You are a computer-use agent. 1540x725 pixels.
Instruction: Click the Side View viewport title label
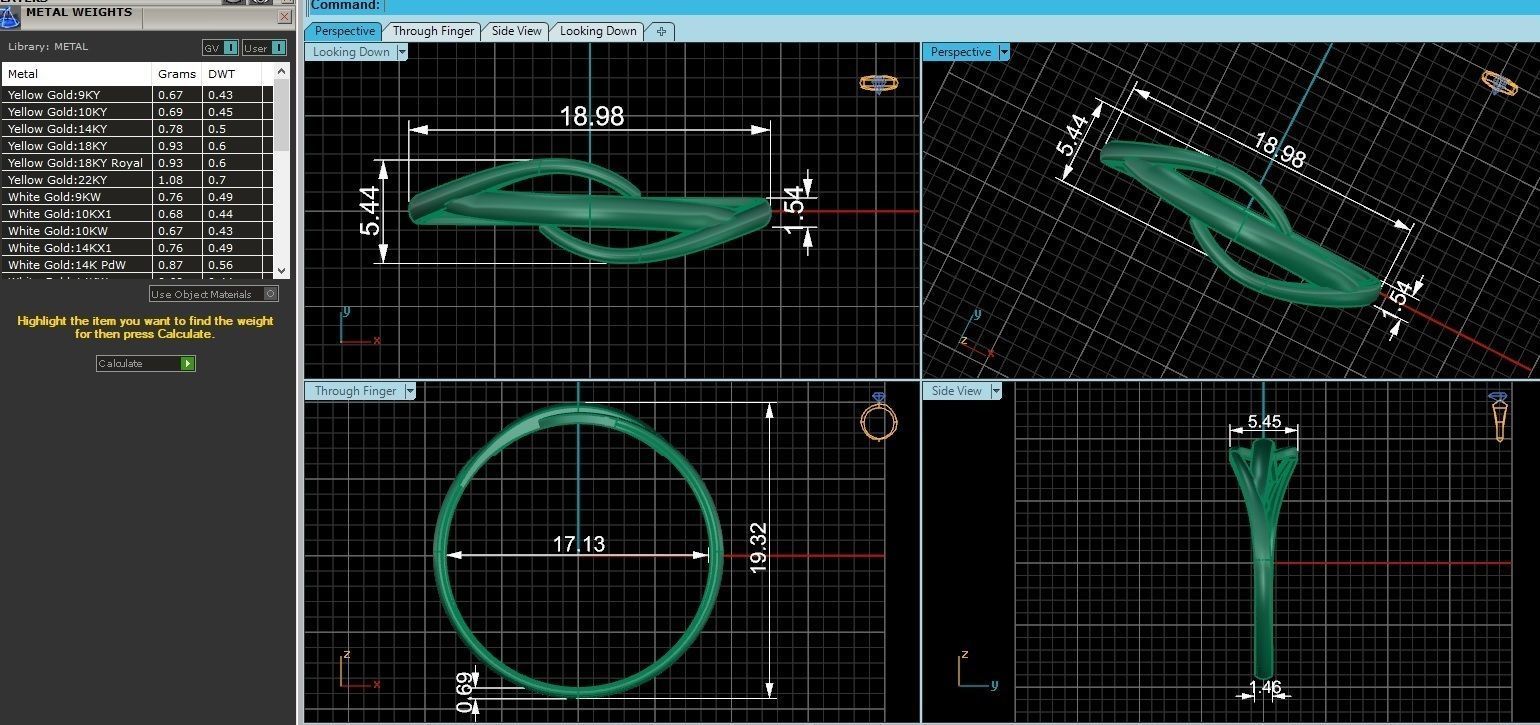(x=957, y=391)
